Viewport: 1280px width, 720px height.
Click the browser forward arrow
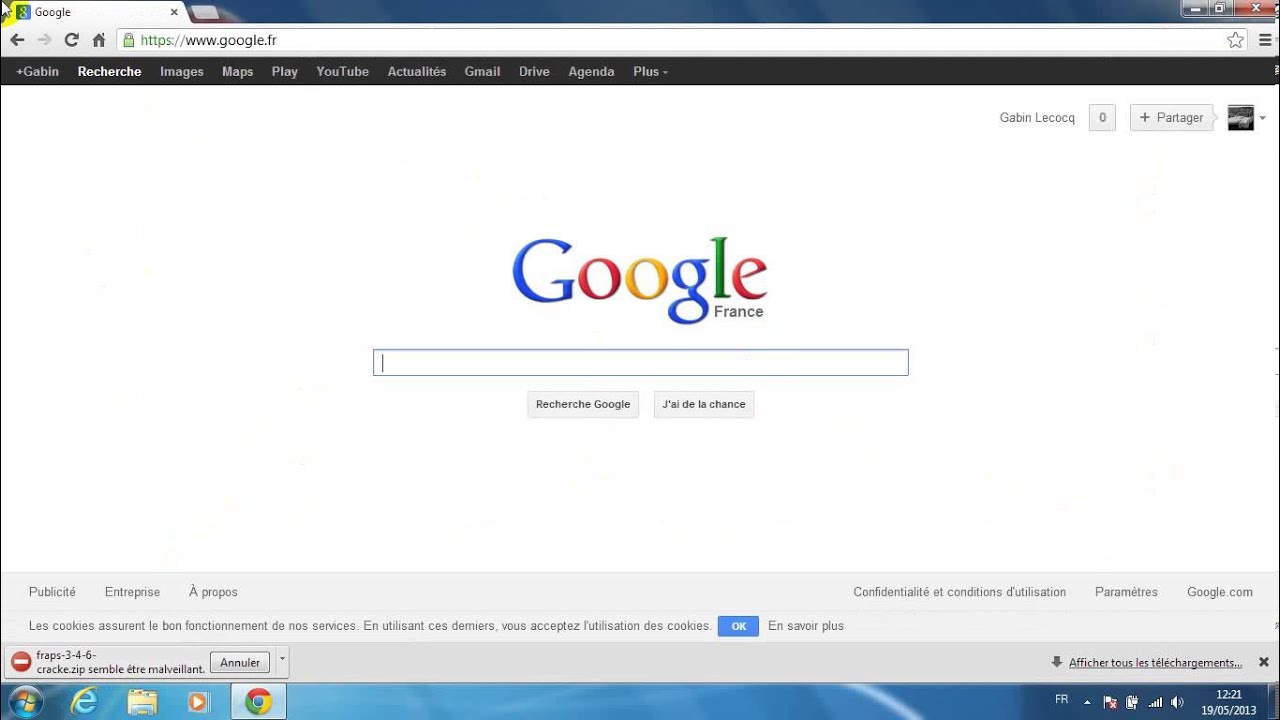(44, 40)
